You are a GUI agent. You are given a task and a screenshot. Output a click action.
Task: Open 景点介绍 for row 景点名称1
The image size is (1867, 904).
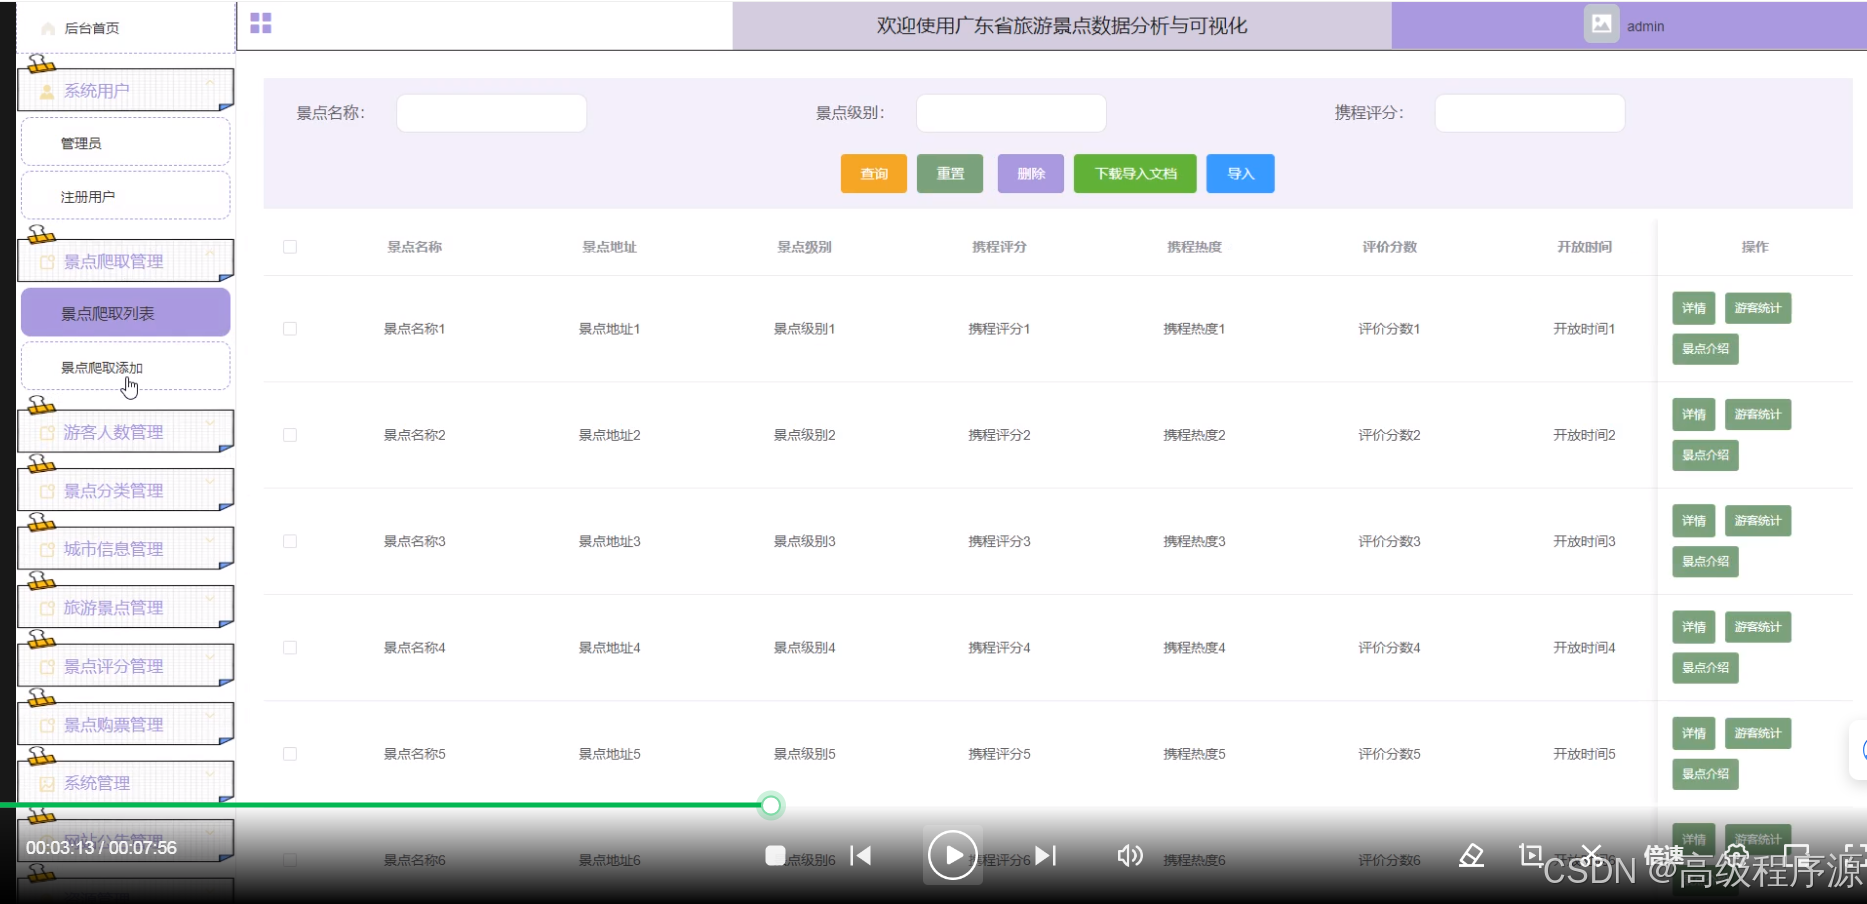[x=1706, y=349]
